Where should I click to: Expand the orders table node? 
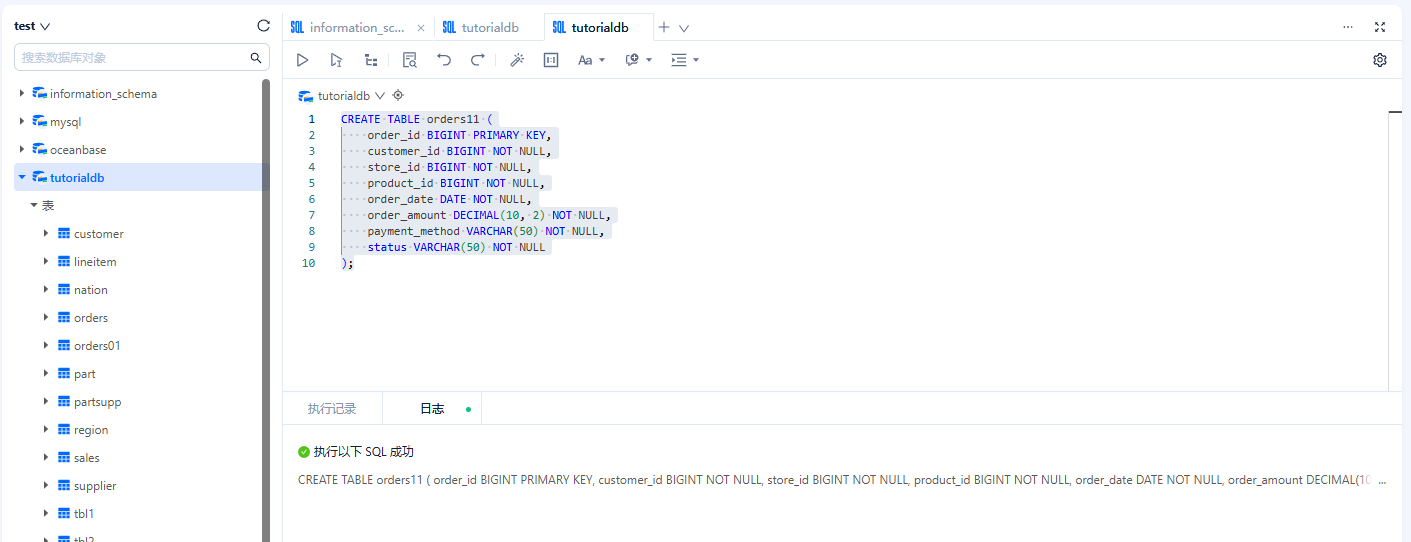(46, 317)
